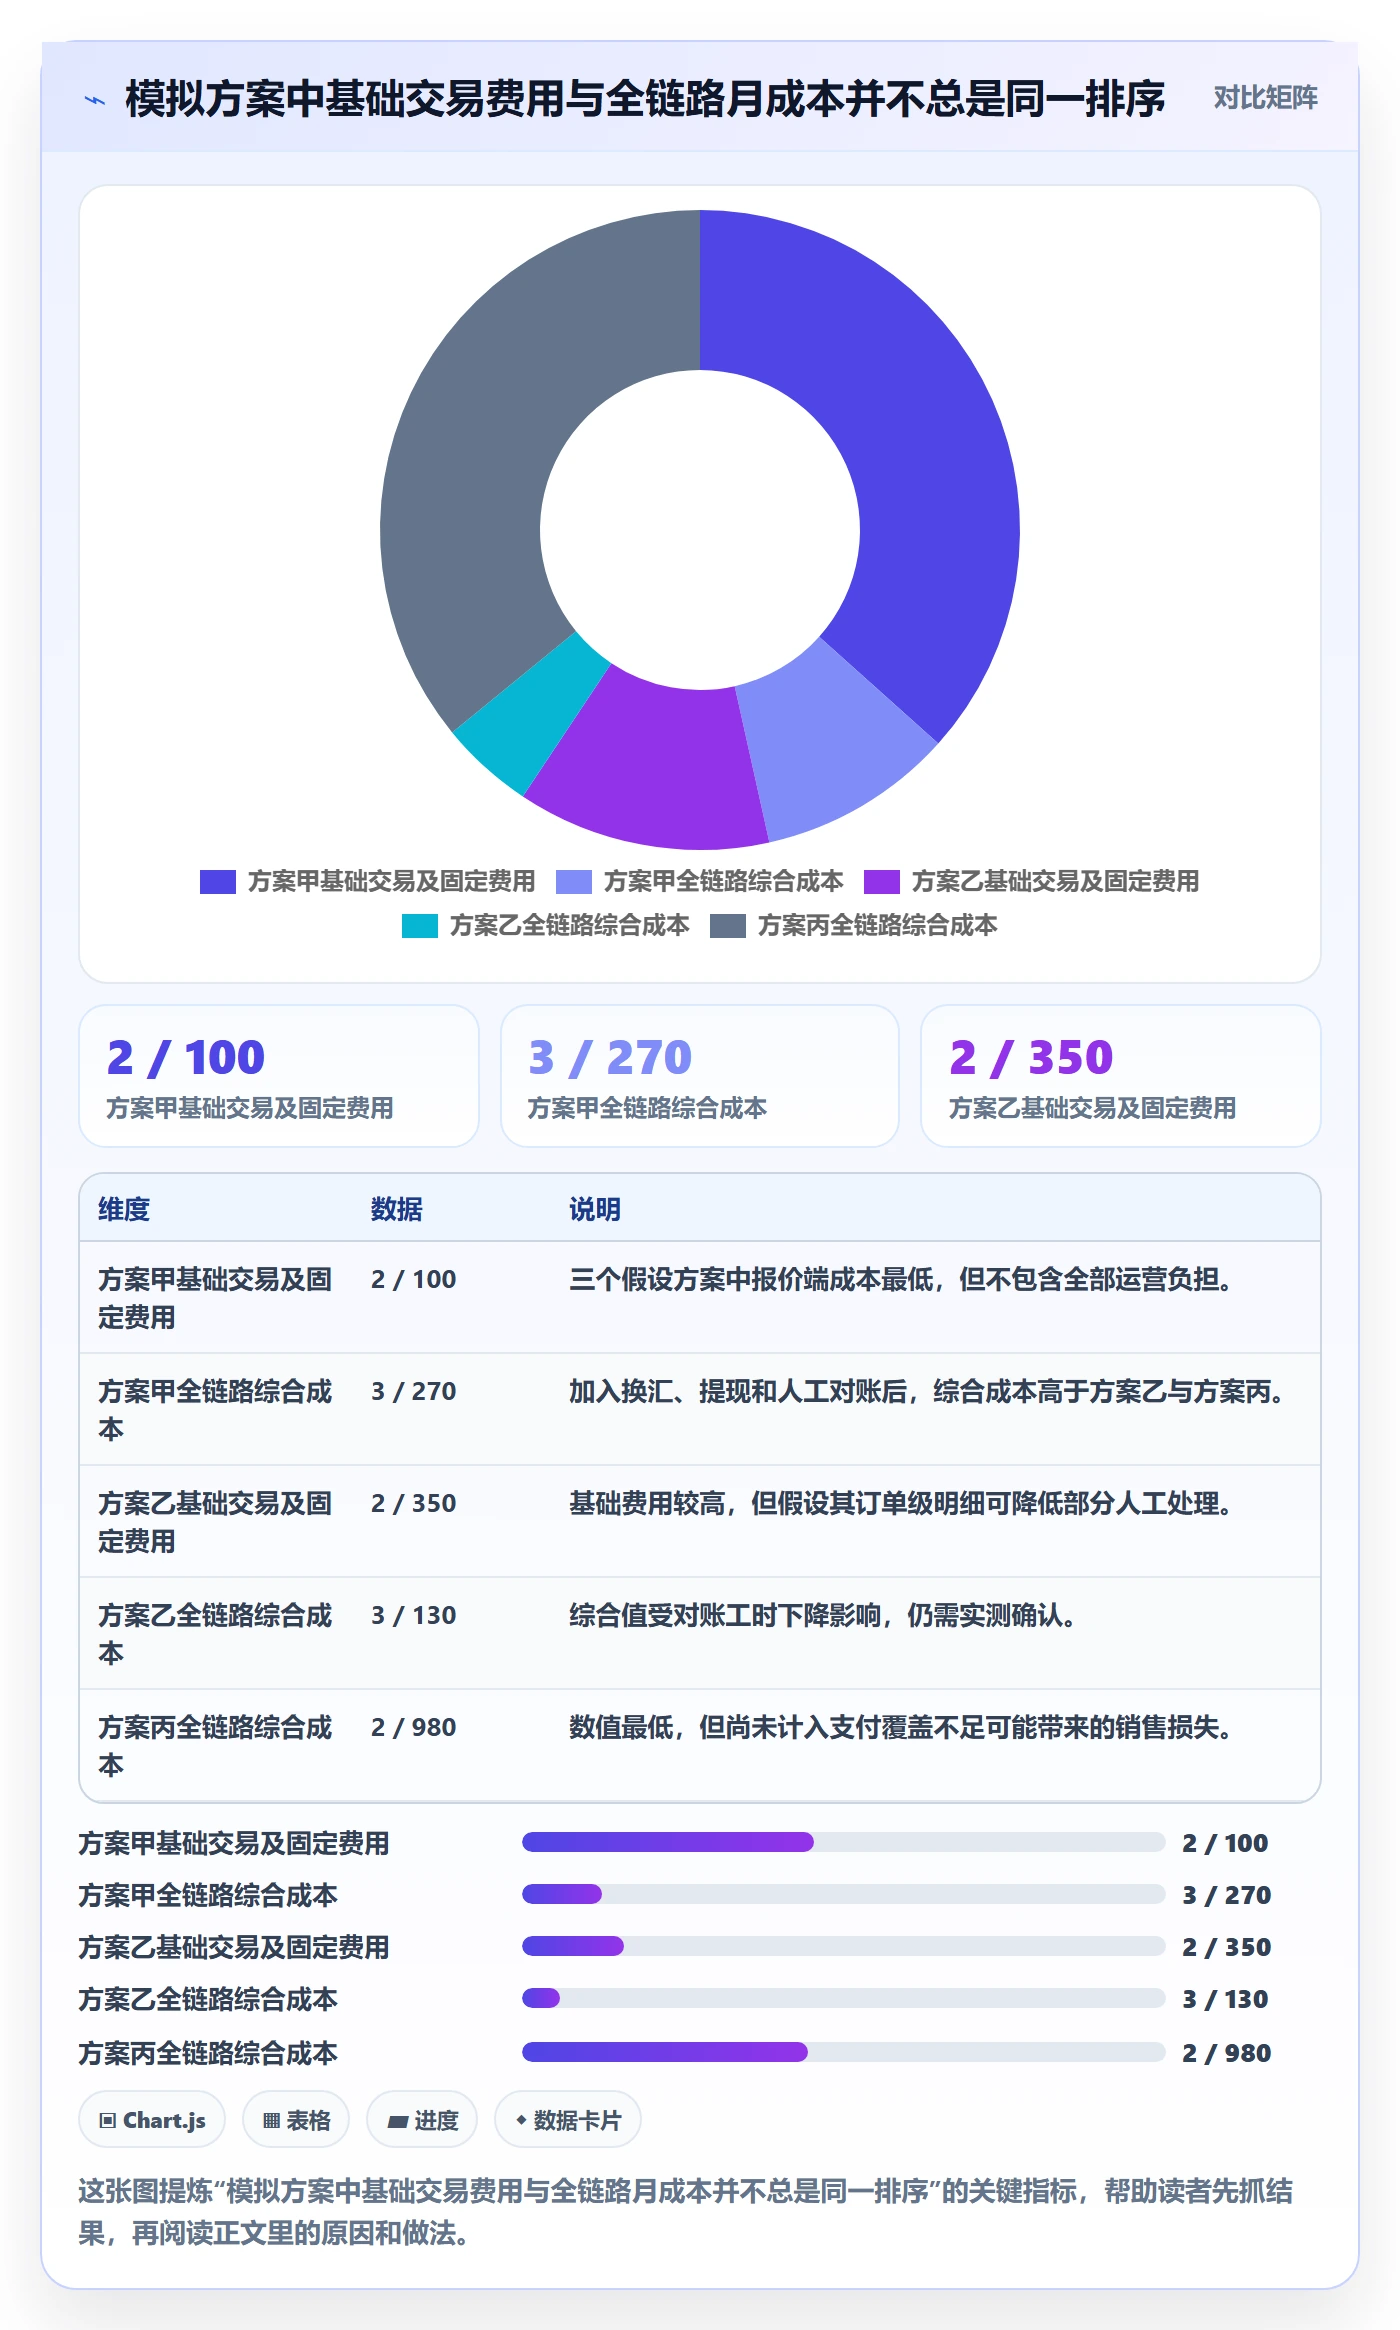Click table cell value 3 / 130
The width and height of the screenshot is (1400, 2330).
point(413,1615)
